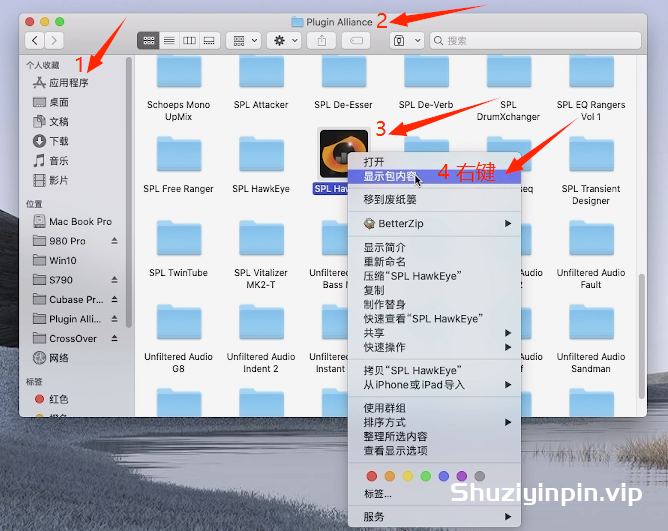Choose 移到废纸篓 in the context menu

point(435,199)
